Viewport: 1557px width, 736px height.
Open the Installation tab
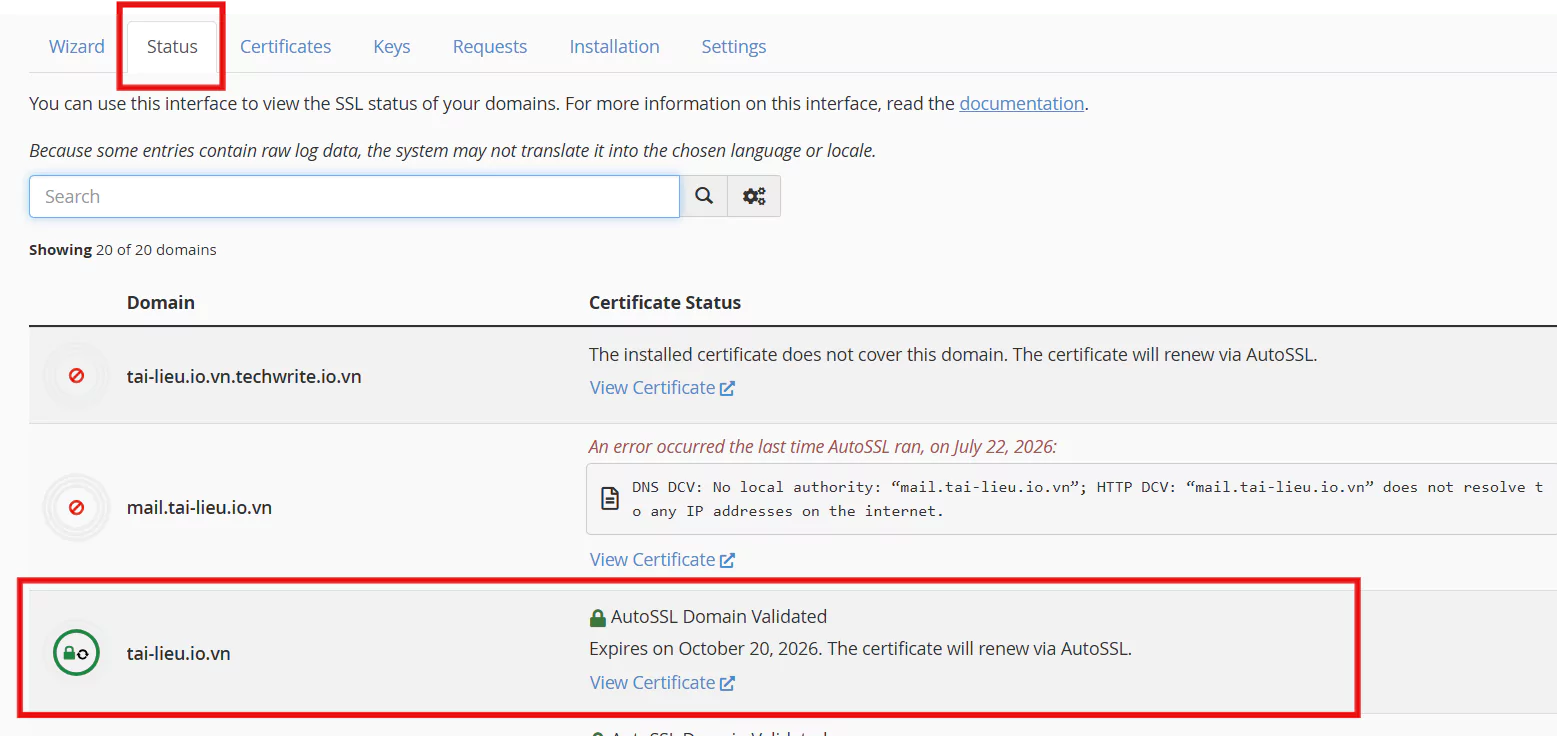pyautogui.click(x=614, y=47)
